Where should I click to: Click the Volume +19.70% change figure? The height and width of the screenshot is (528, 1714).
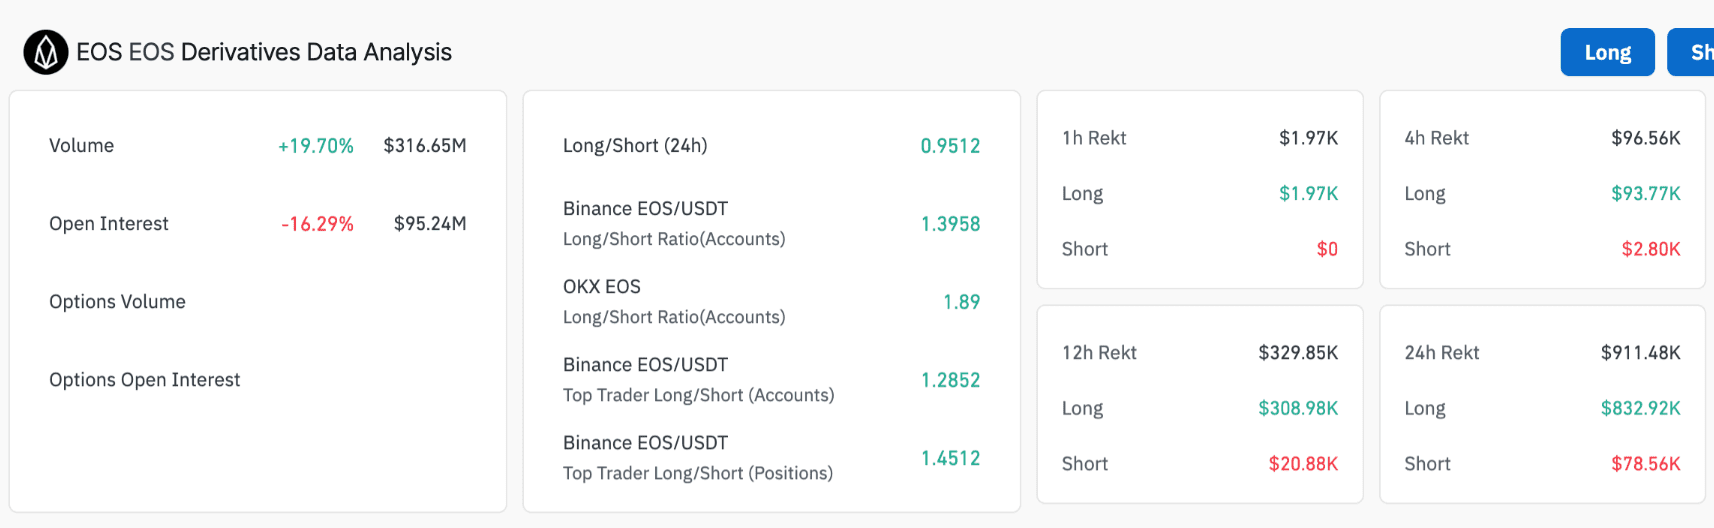[x=315, y=146]
